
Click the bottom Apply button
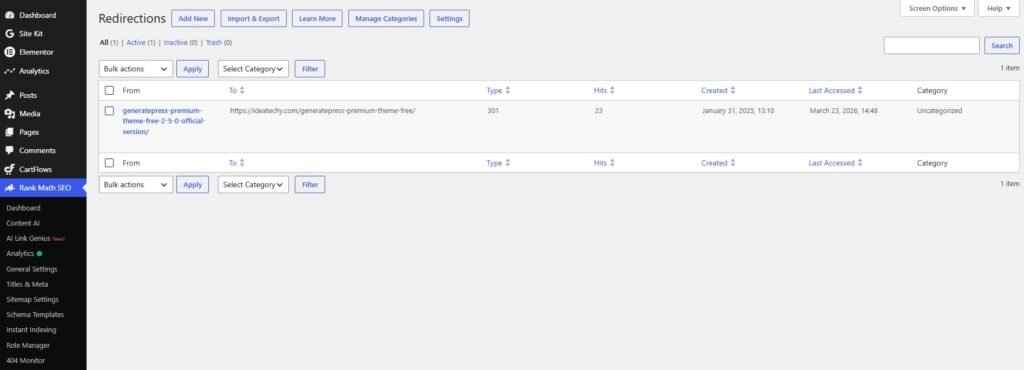[x=193, y=185]
